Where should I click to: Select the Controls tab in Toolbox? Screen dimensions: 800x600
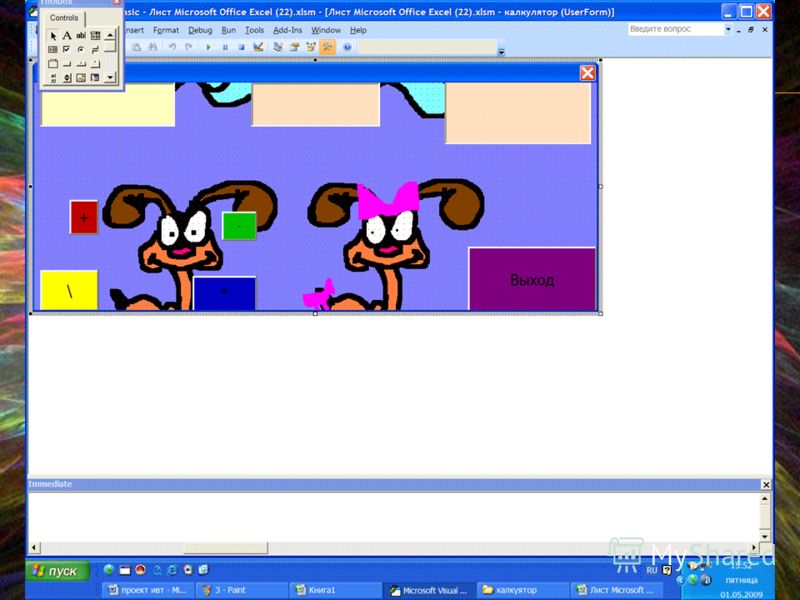coord(64,18)
